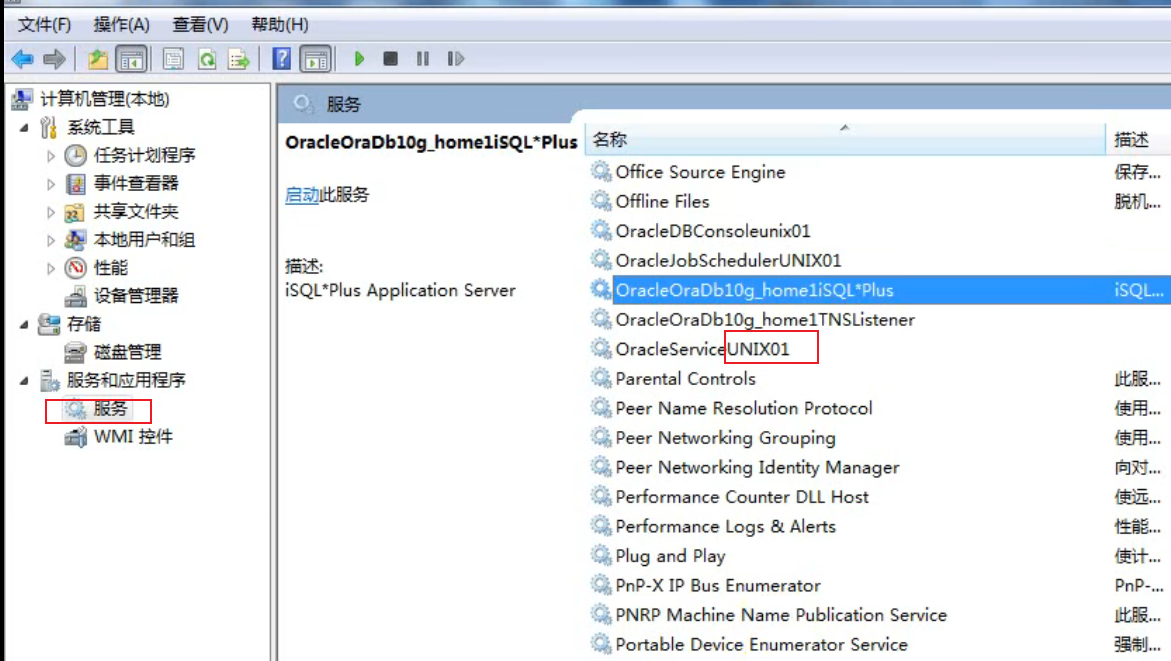Expand the 事件查看器 node arrow

point(51,184)
